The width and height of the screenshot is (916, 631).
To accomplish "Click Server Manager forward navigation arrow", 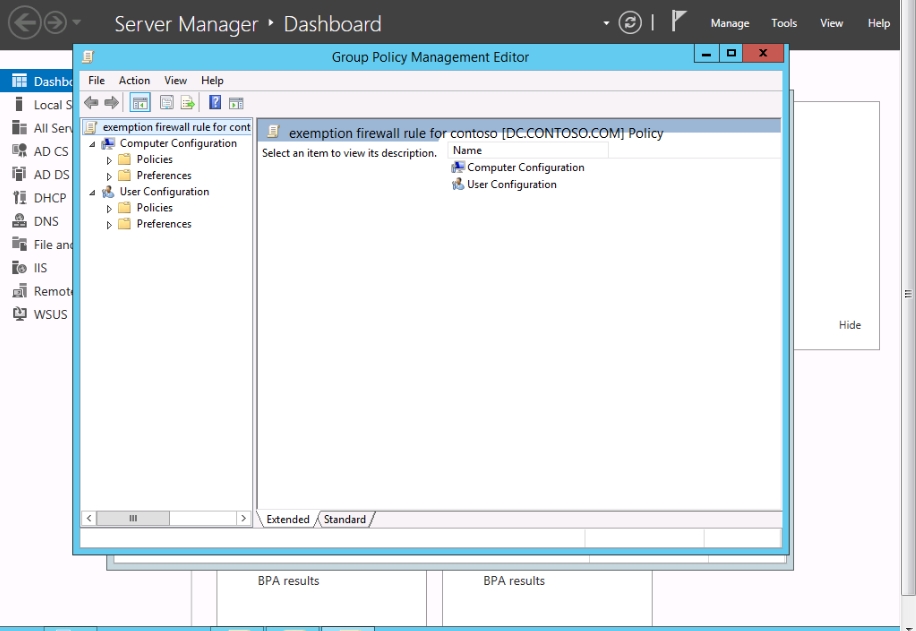I will pyautogui.click(x=55, y=23).
